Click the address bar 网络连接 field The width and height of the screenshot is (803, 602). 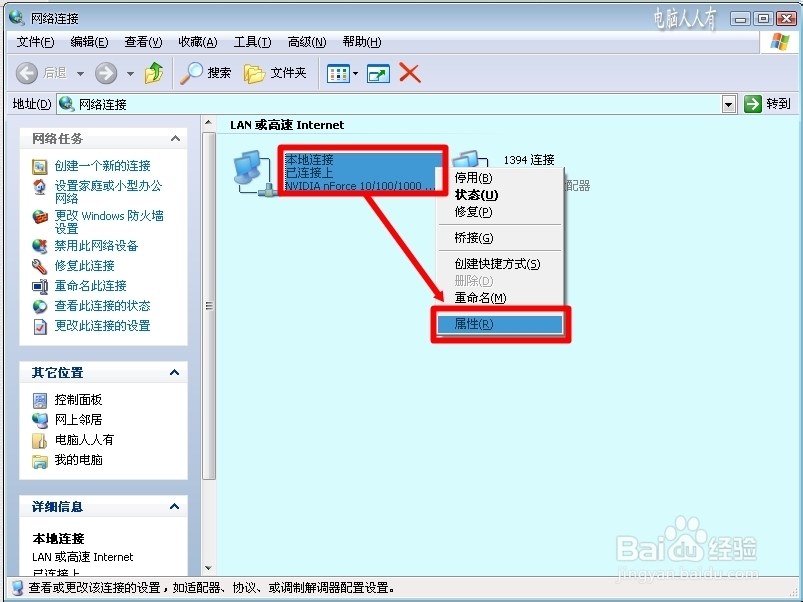389,104
